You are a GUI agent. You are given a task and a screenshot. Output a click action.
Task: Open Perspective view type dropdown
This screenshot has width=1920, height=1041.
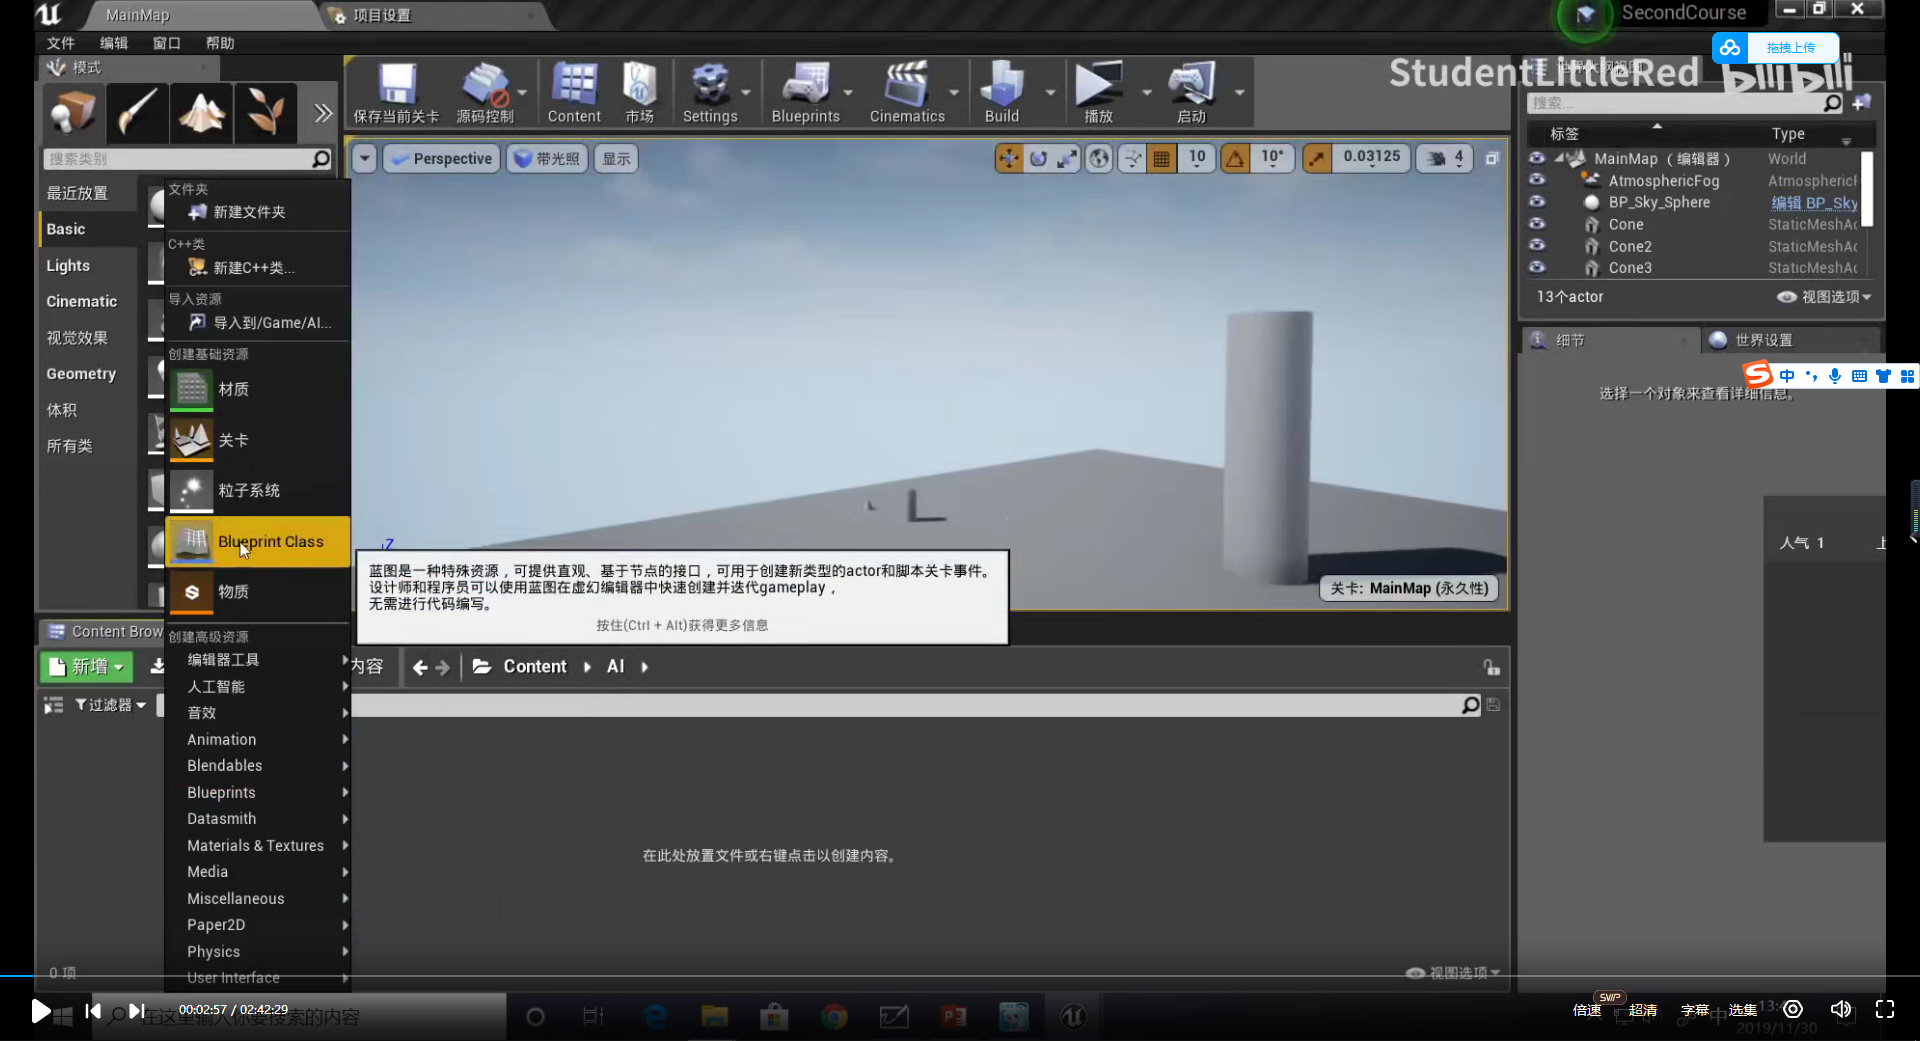[x=441, y=158]
